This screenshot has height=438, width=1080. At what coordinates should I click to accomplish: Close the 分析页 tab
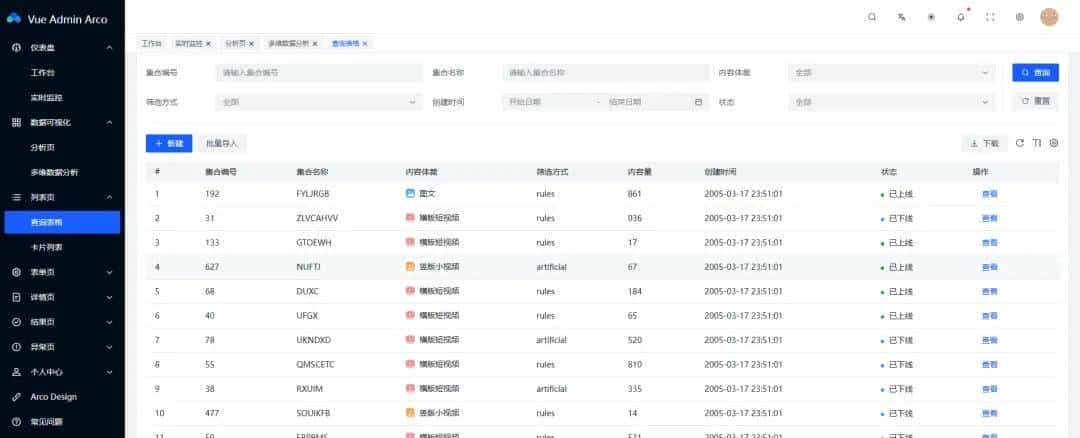point(251,43)
